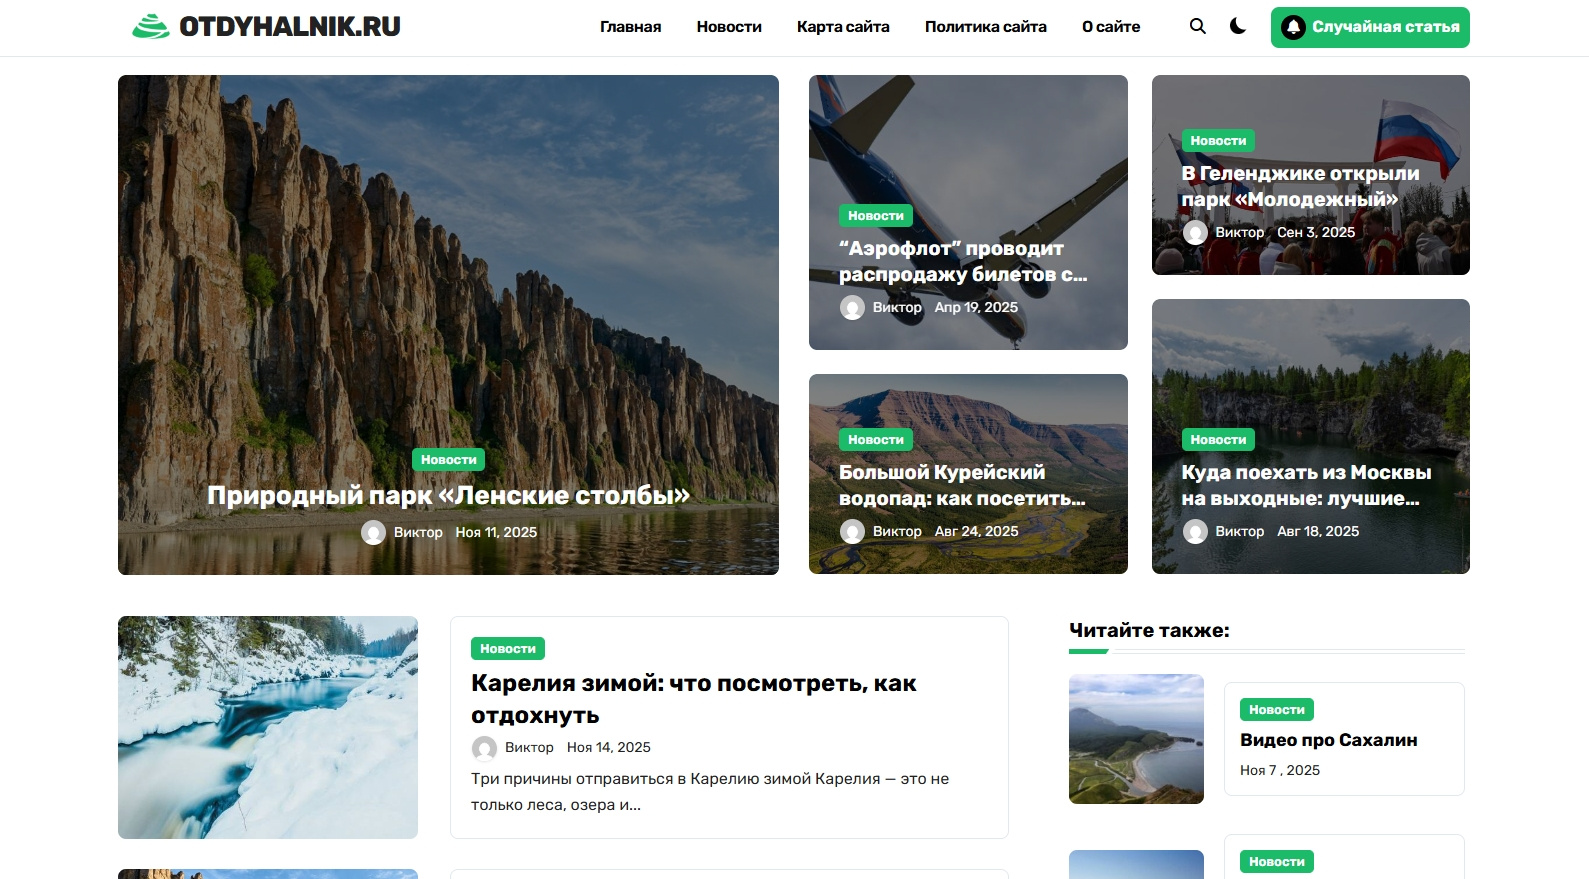
Task: Open the Природный парк «Ленские столбы» article title
Action: (448, 495)
